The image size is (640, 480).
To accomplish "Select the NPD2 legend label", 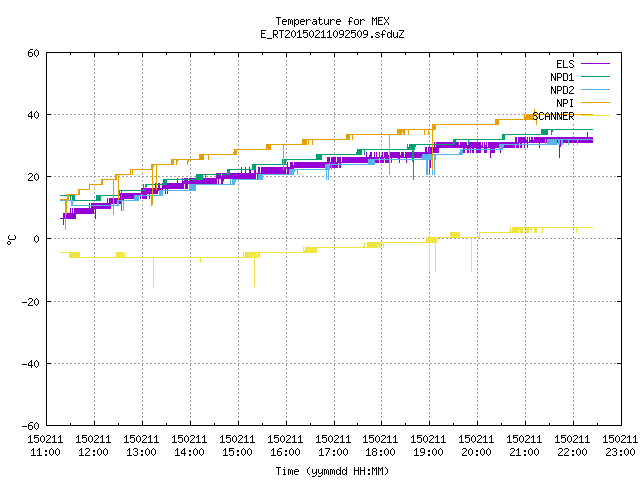I will click(562, 90).
